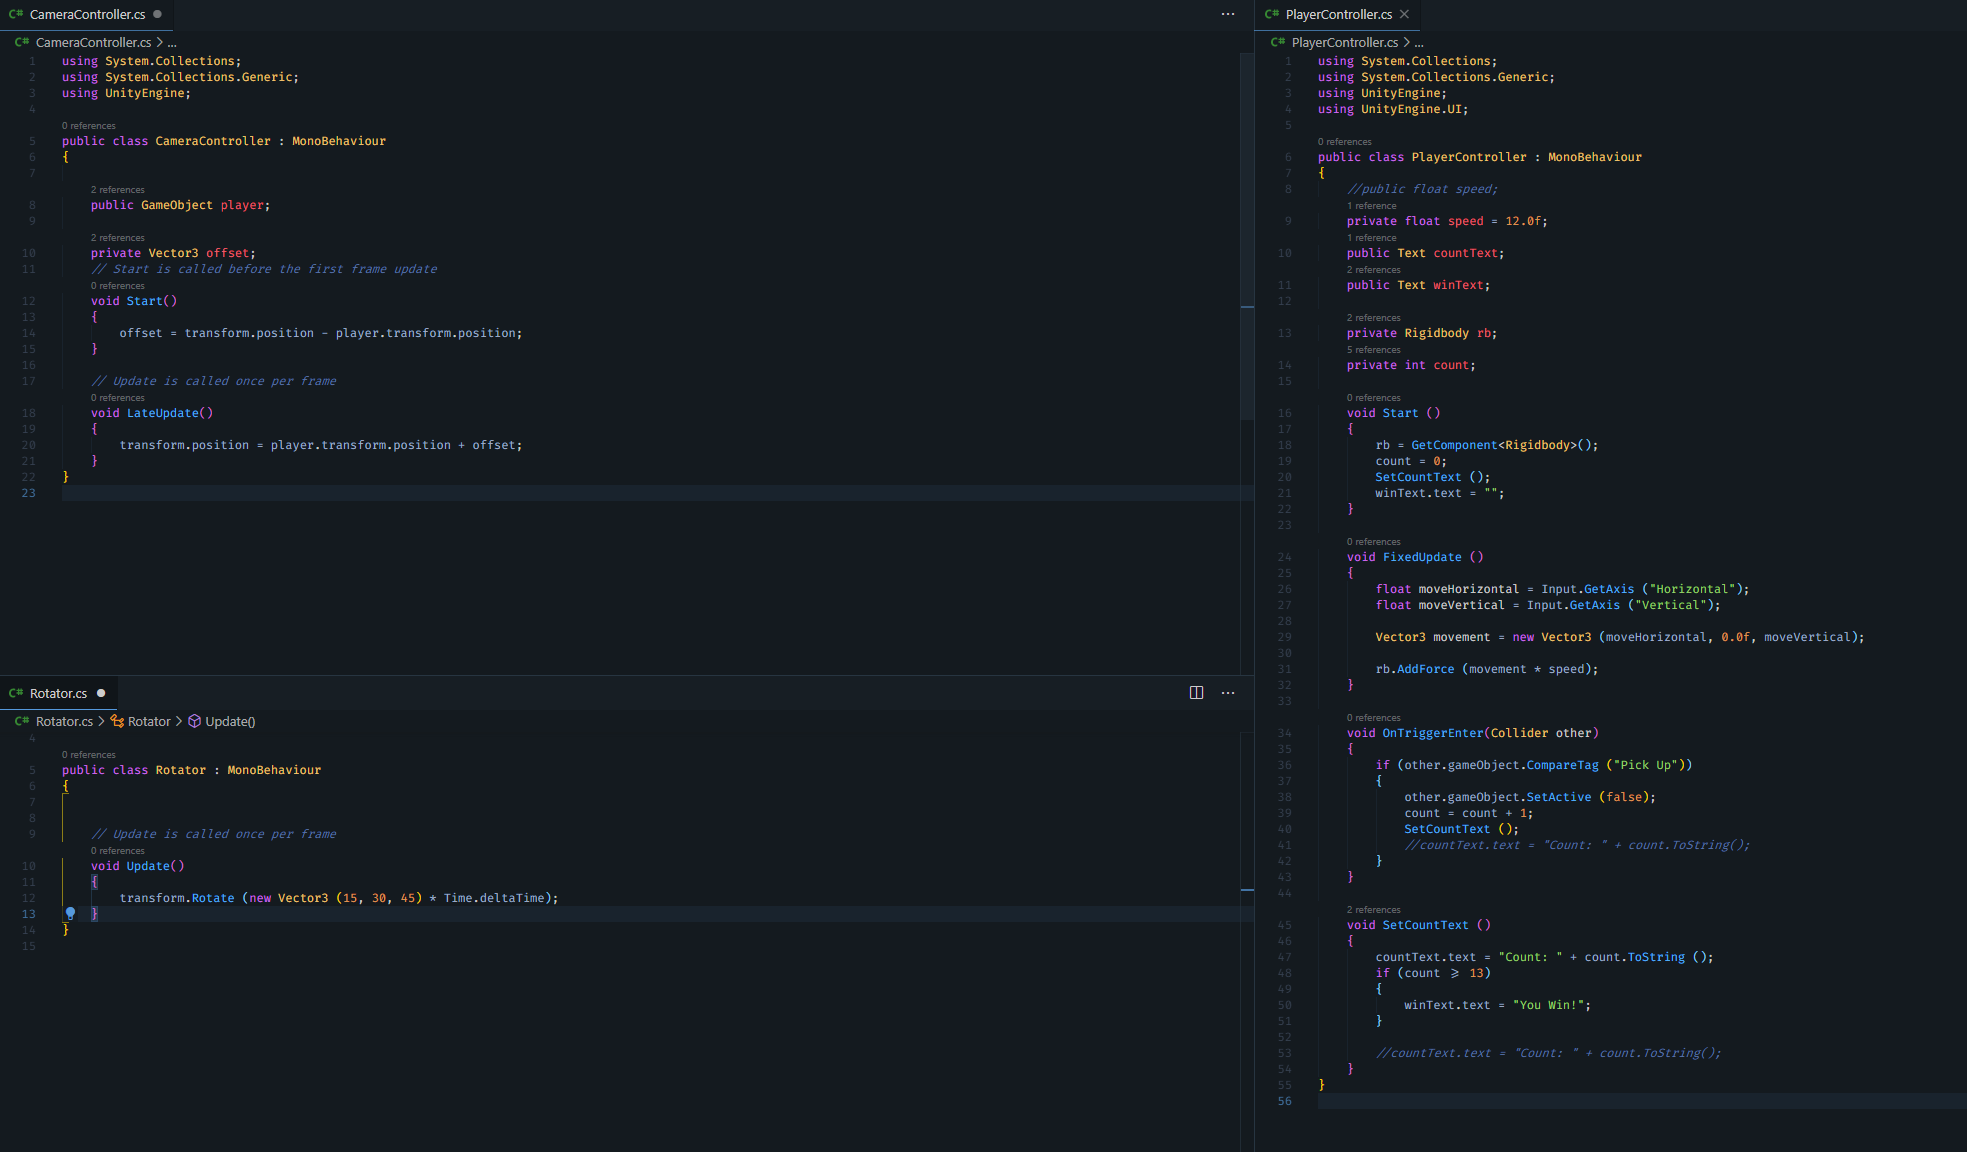Click 'AddForce' in rb.AddForce line

[x=1426, y=669]
